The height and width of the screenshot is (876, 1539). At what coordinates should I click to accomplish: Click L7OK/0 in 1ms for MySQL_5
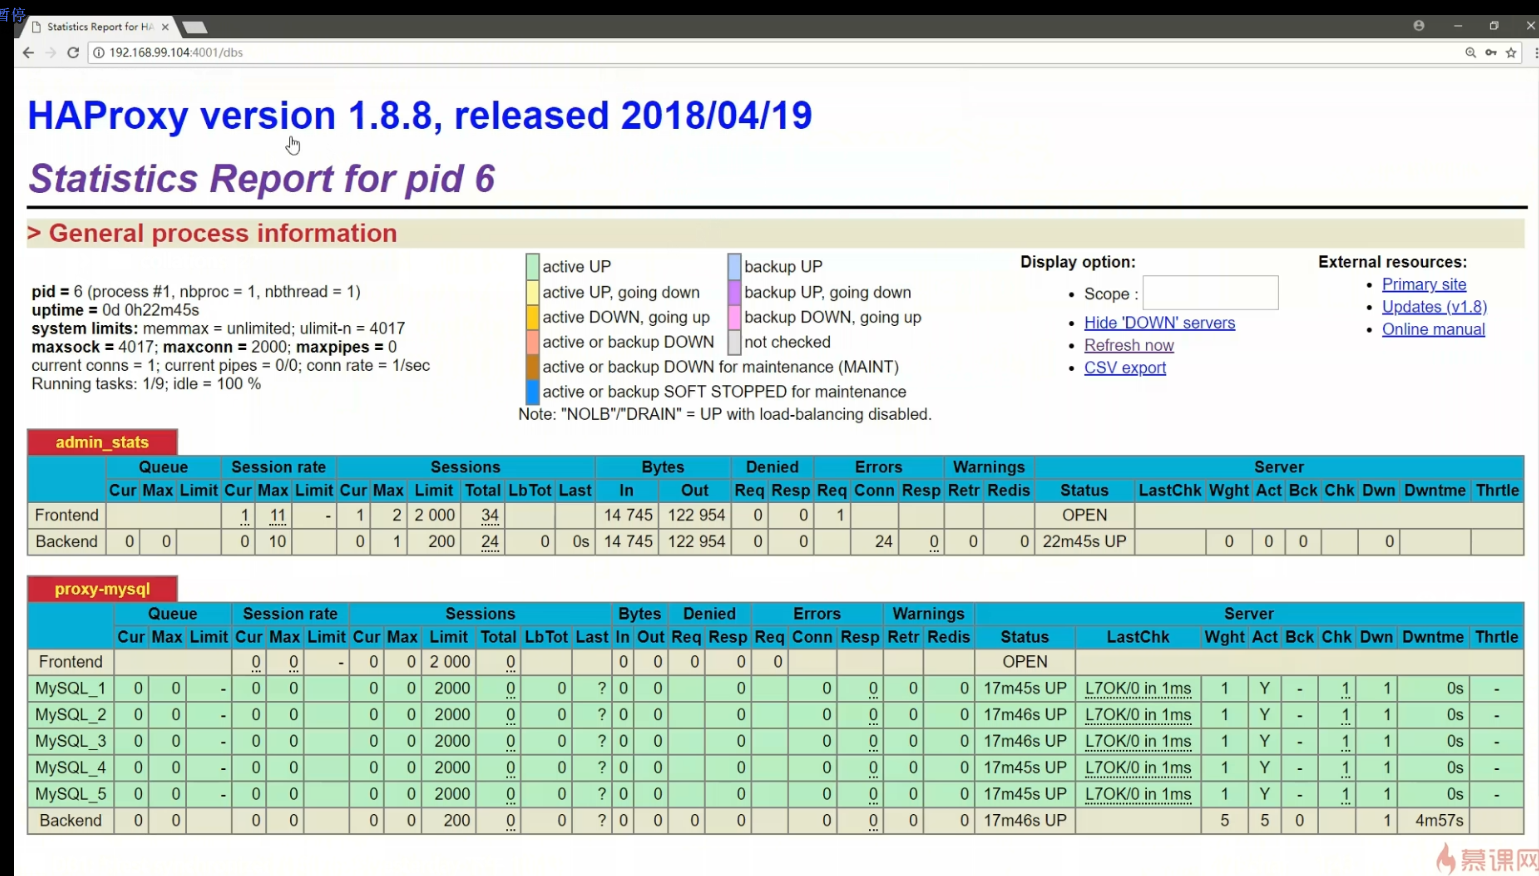point(1138,794)
